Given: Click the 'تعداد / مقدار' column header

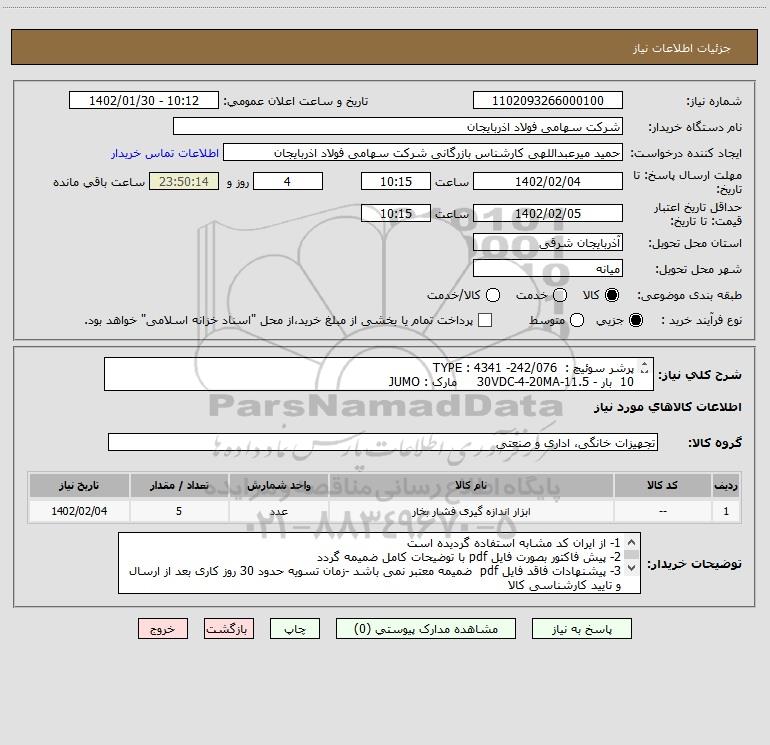Looking at the screenshot, I should click(x=179, y=485).
